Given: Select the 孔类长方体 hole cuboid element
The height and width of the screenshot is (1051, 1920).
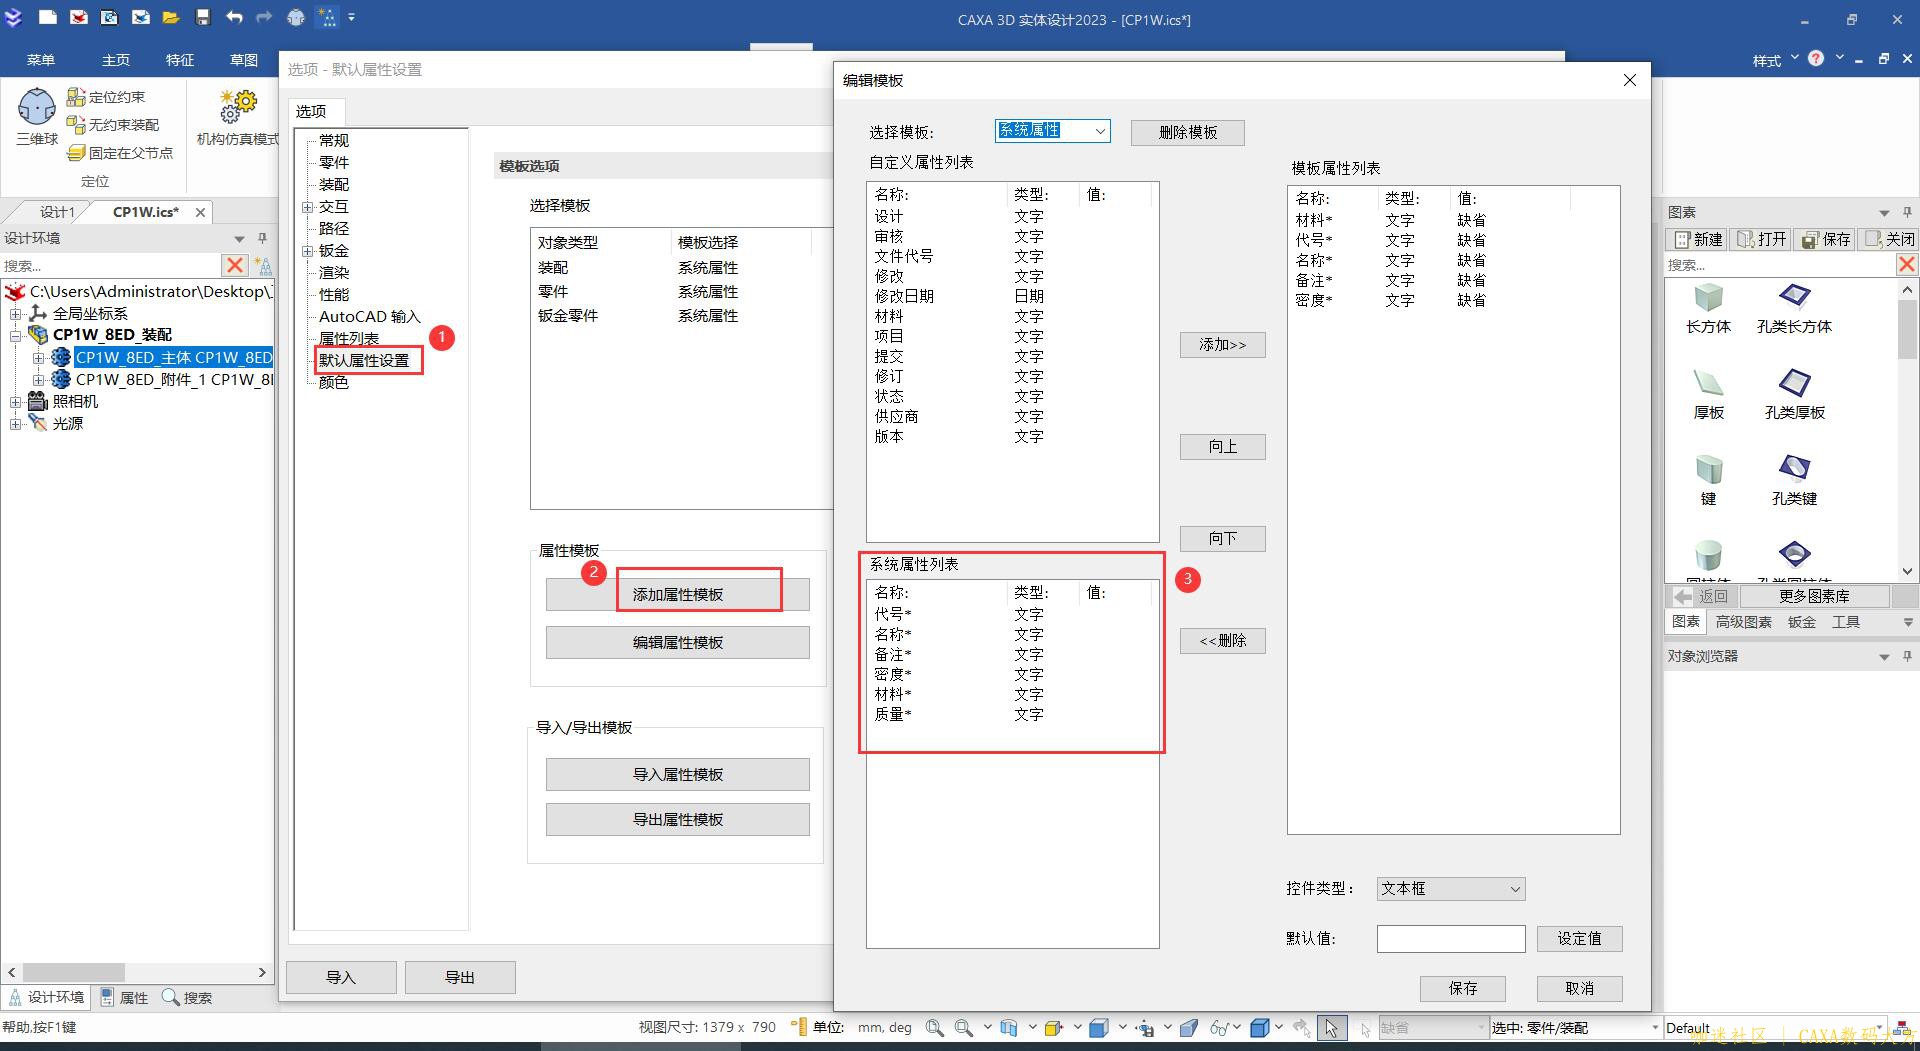Looking at the screenshot, I should pyautogui.click(x=1794, y=298).
